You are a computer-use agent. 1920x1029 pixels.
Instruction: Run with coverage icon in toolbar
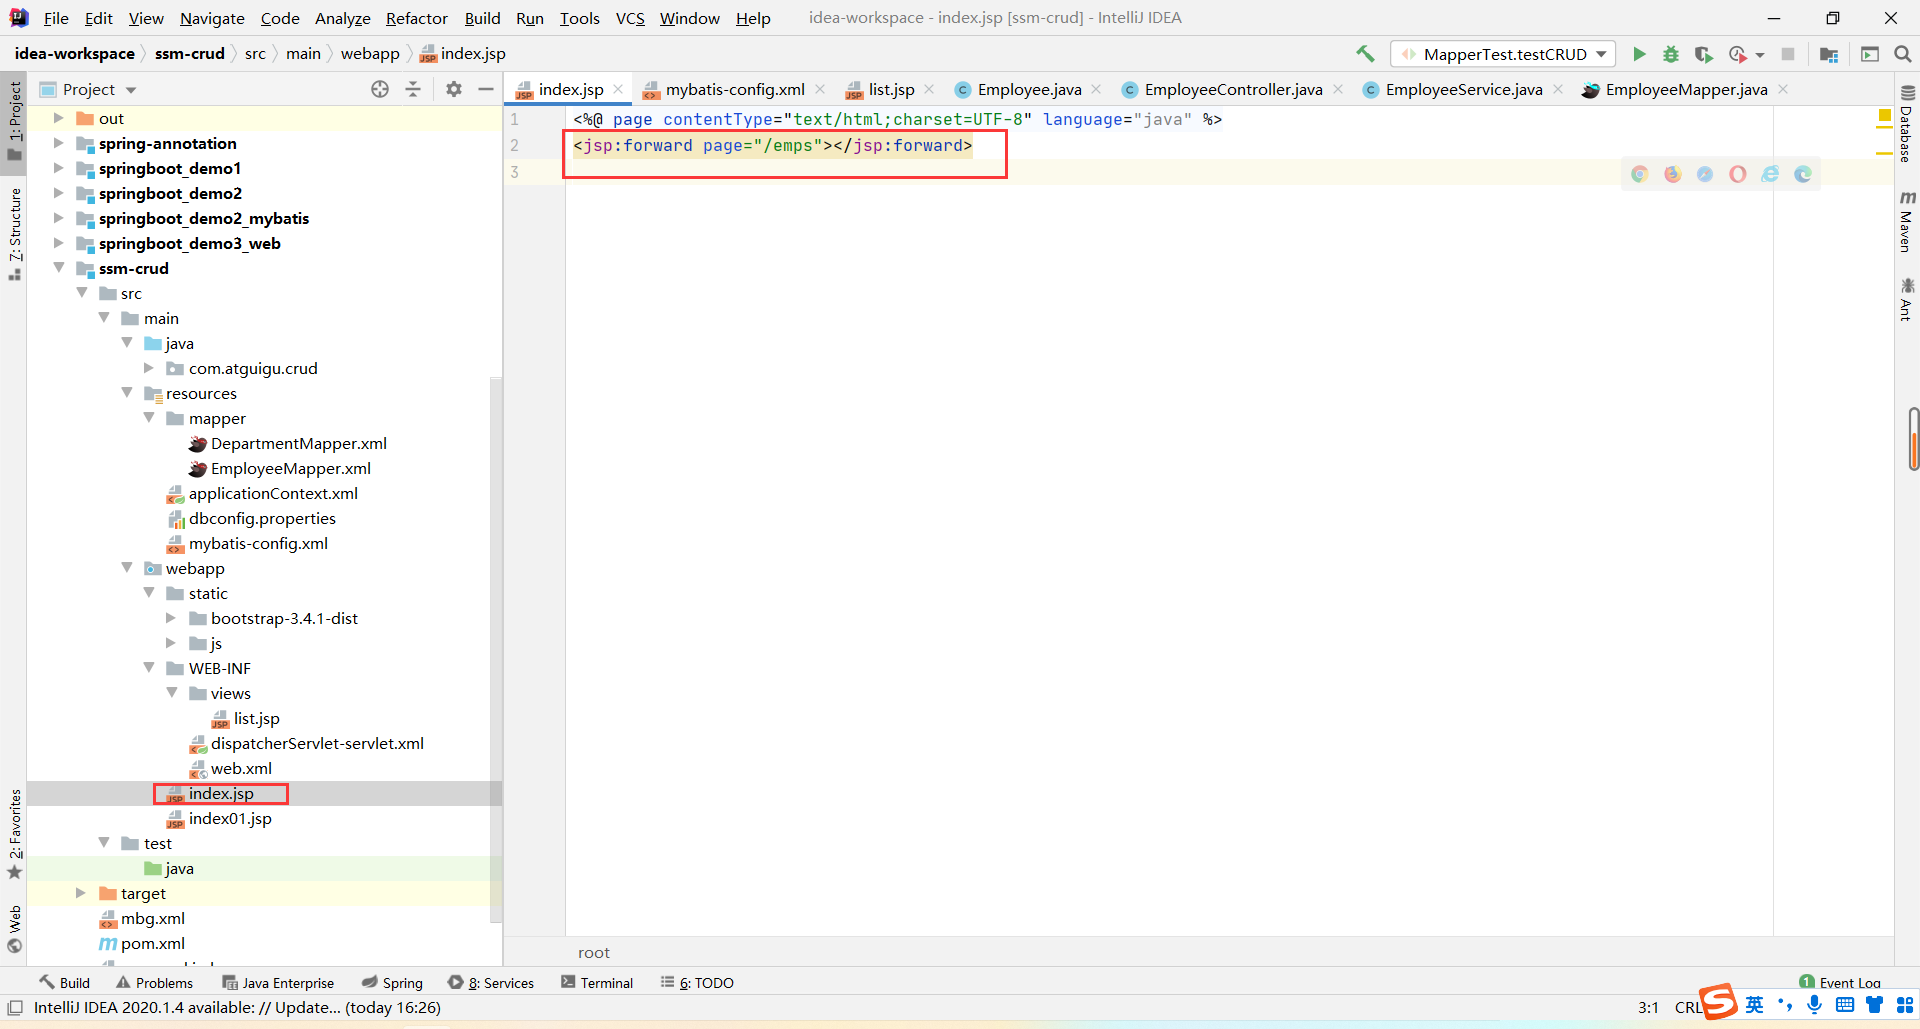(x=1704, y=54)
